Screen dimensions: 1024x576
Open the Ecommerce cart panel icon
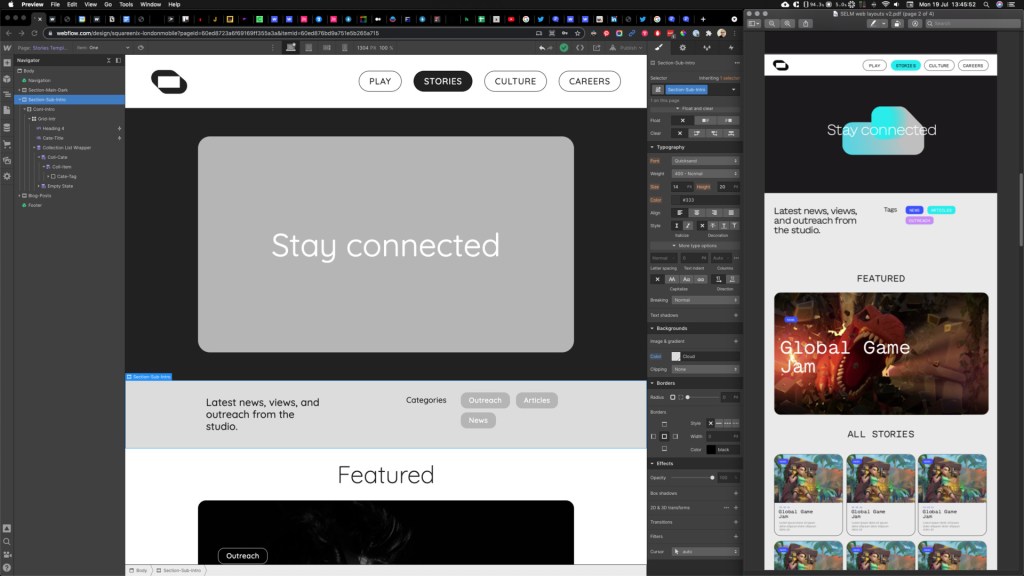[7, 144]
